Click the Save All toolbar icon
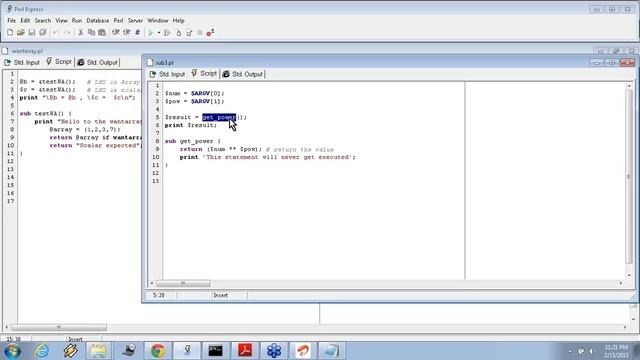The width and height of the screenshot is (640, 360). (x=43, y=32)
